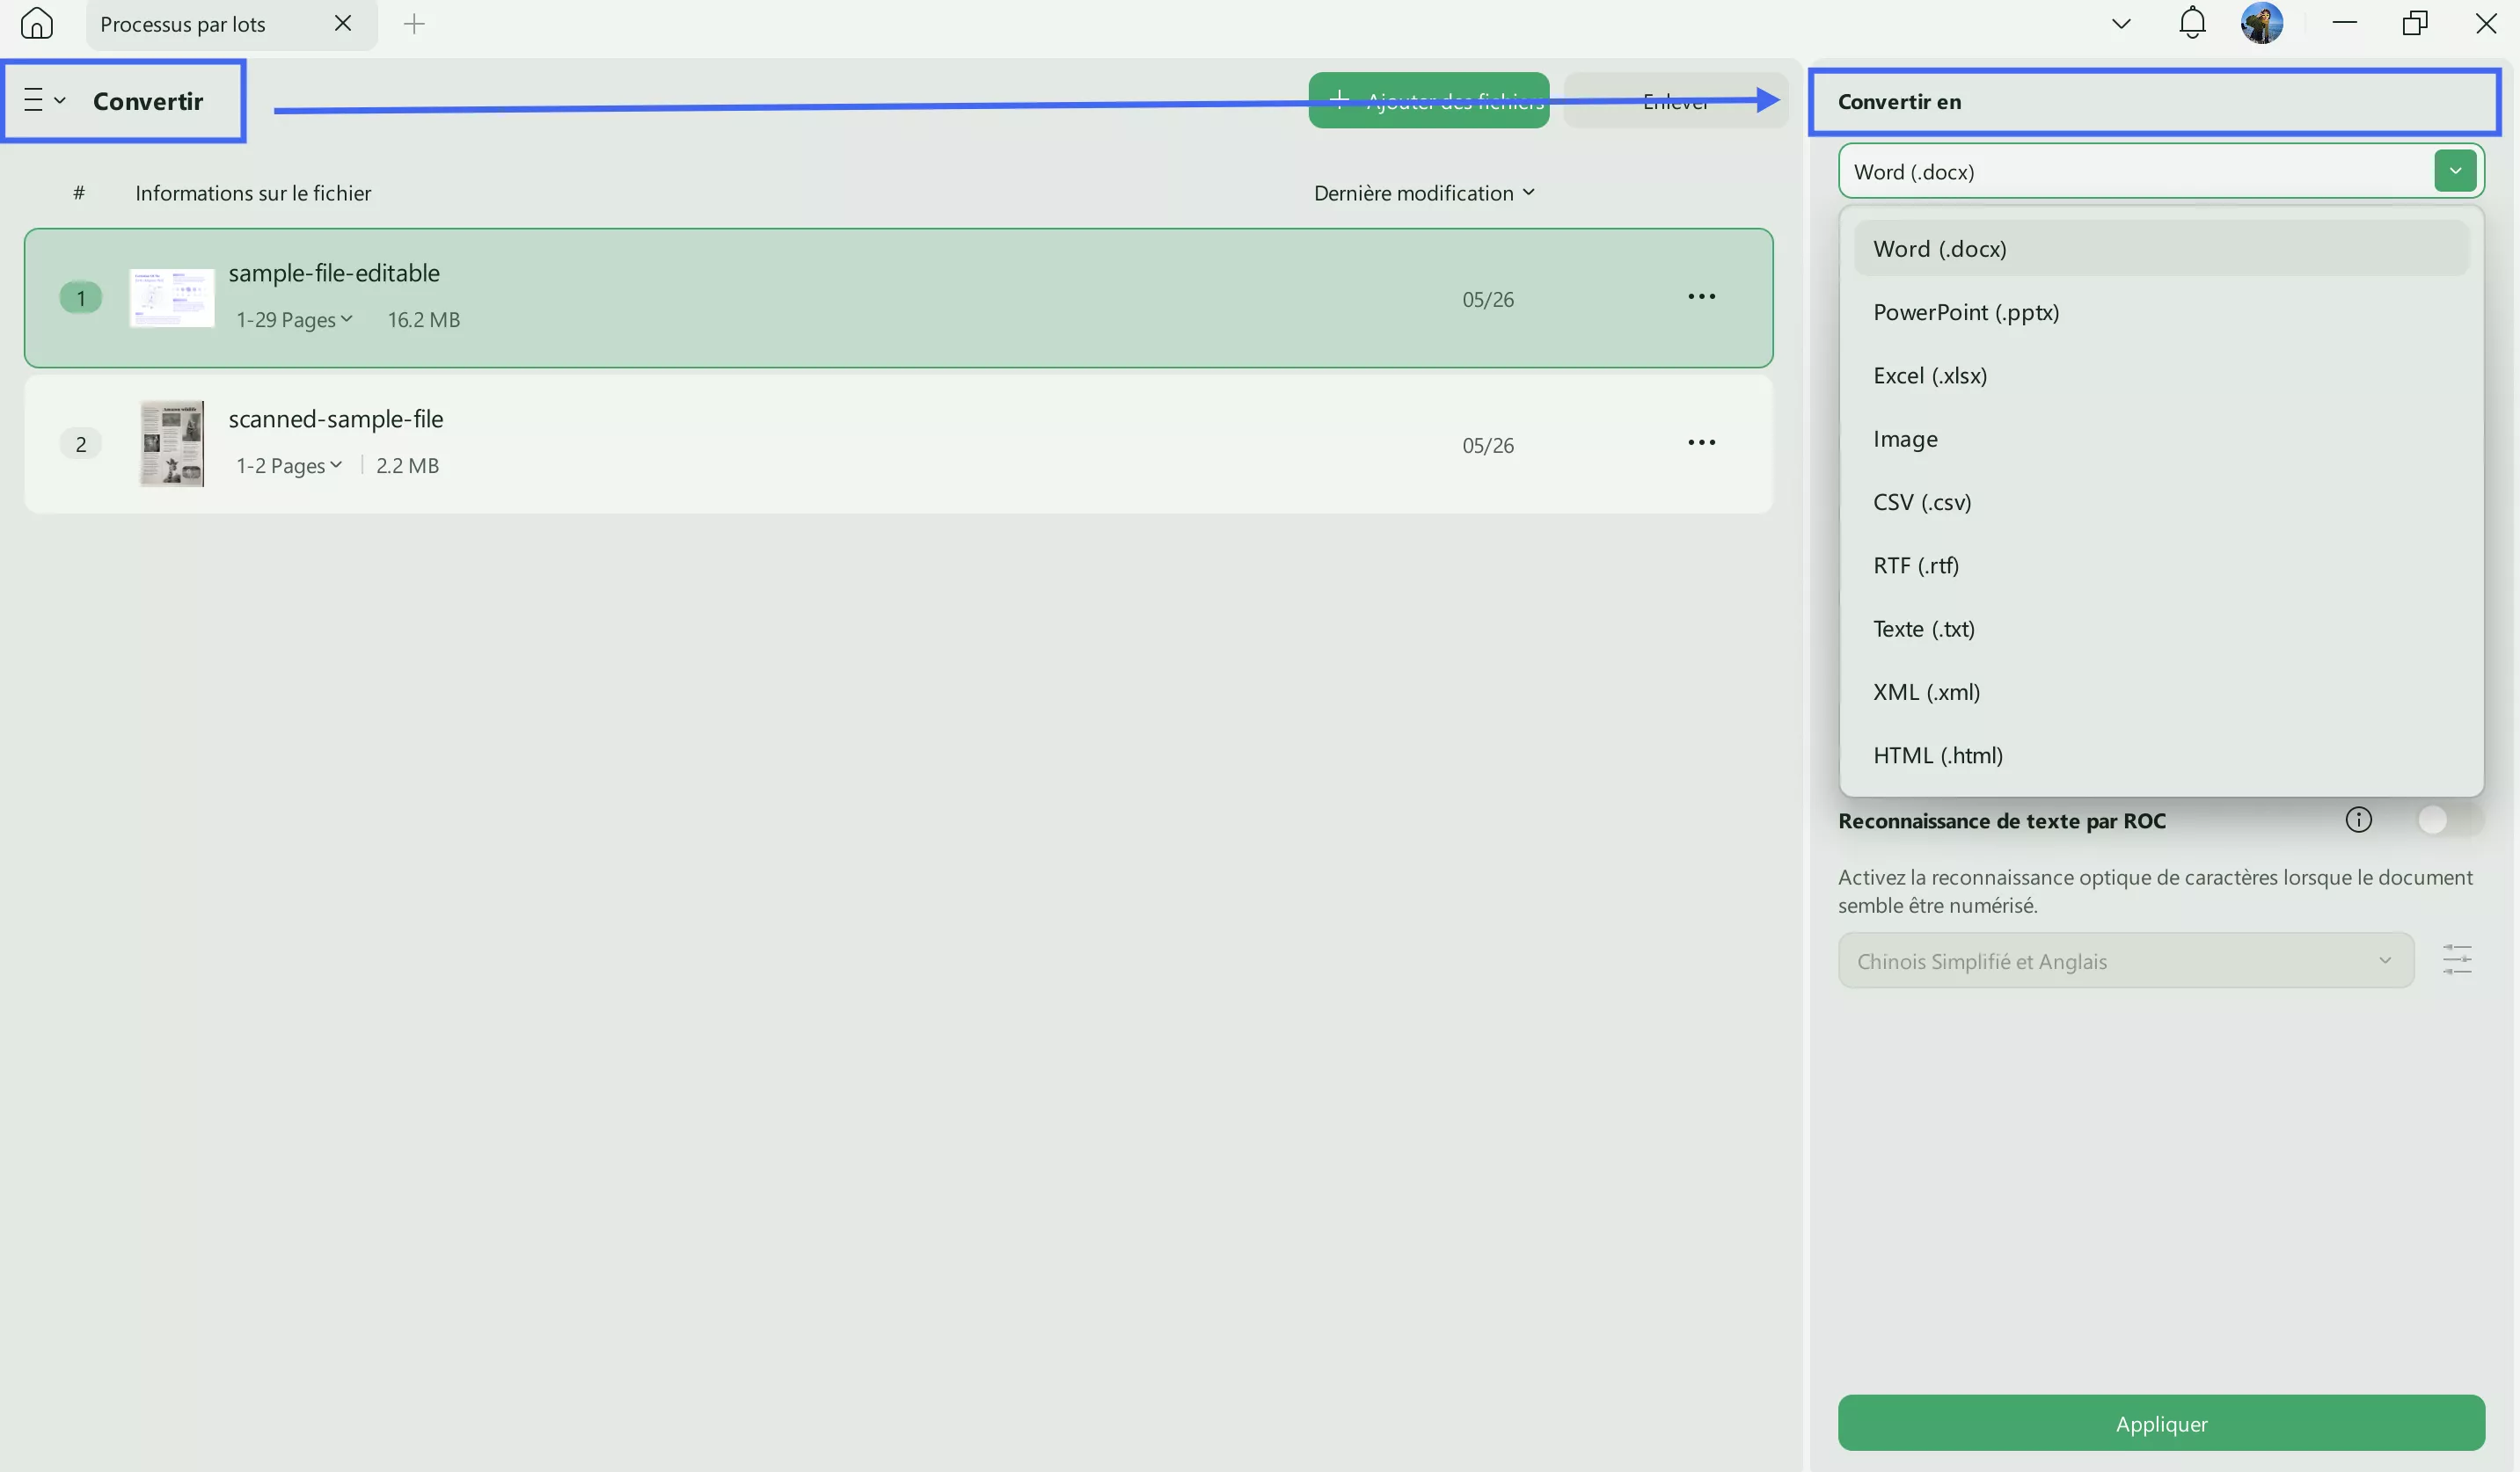Open more options for scanned-sample-file
2520x1472 pixels.
point(1701,443)
